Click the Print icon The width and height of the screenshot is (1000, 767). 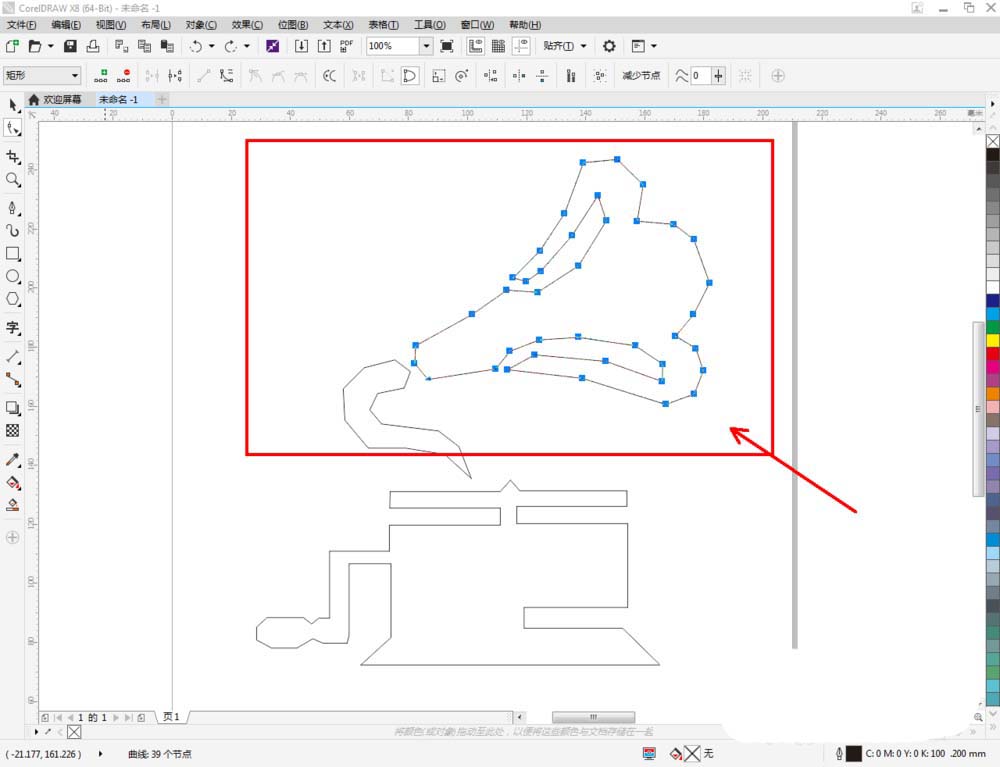(x=92, y=46)
